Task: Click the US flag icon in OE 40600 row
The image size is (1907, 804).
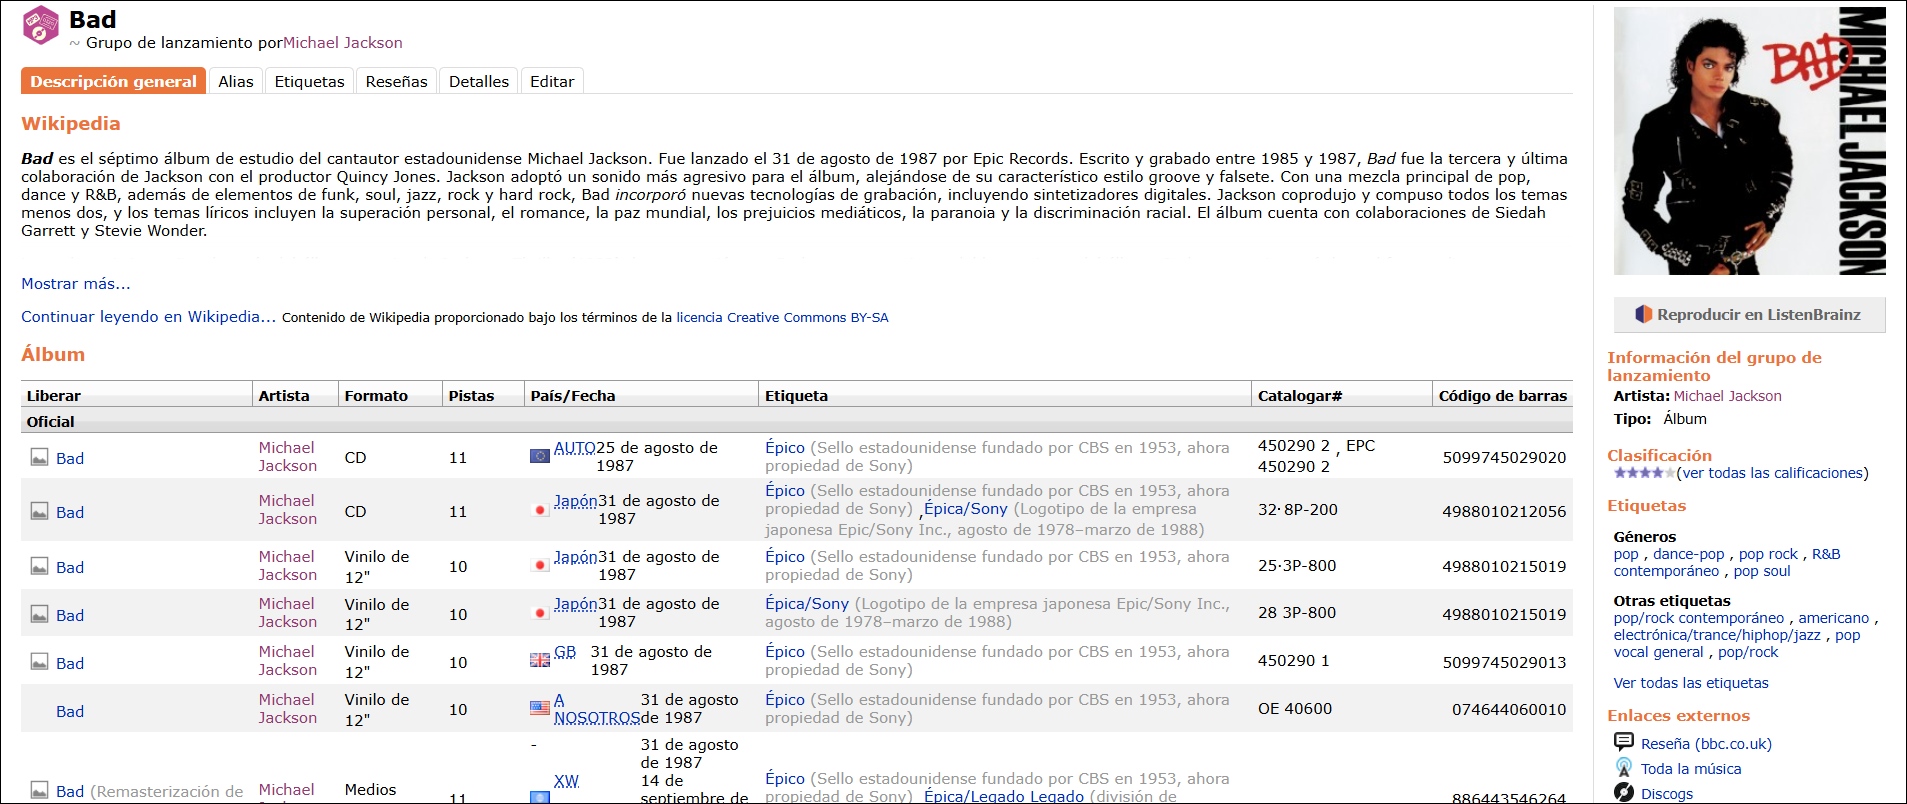Action: [x=540, y=708]
